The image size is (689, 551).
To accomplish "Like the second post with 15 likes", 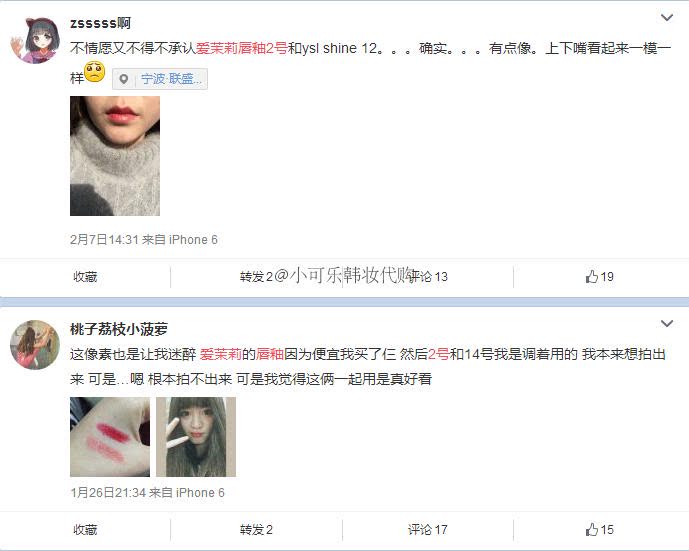I will pyautogui.click(x=599, y=529).
